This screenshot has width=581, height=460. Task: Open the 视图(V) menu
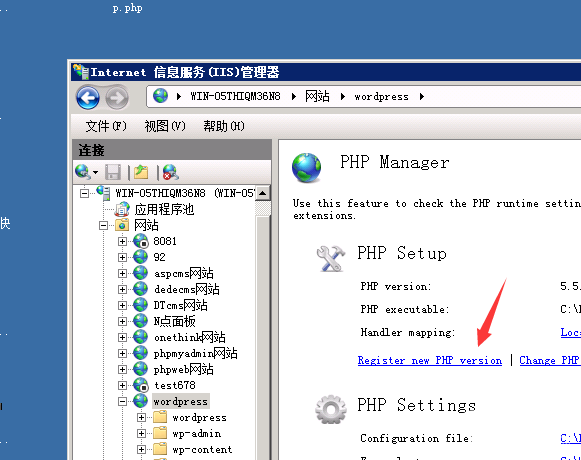pos(165,126)
